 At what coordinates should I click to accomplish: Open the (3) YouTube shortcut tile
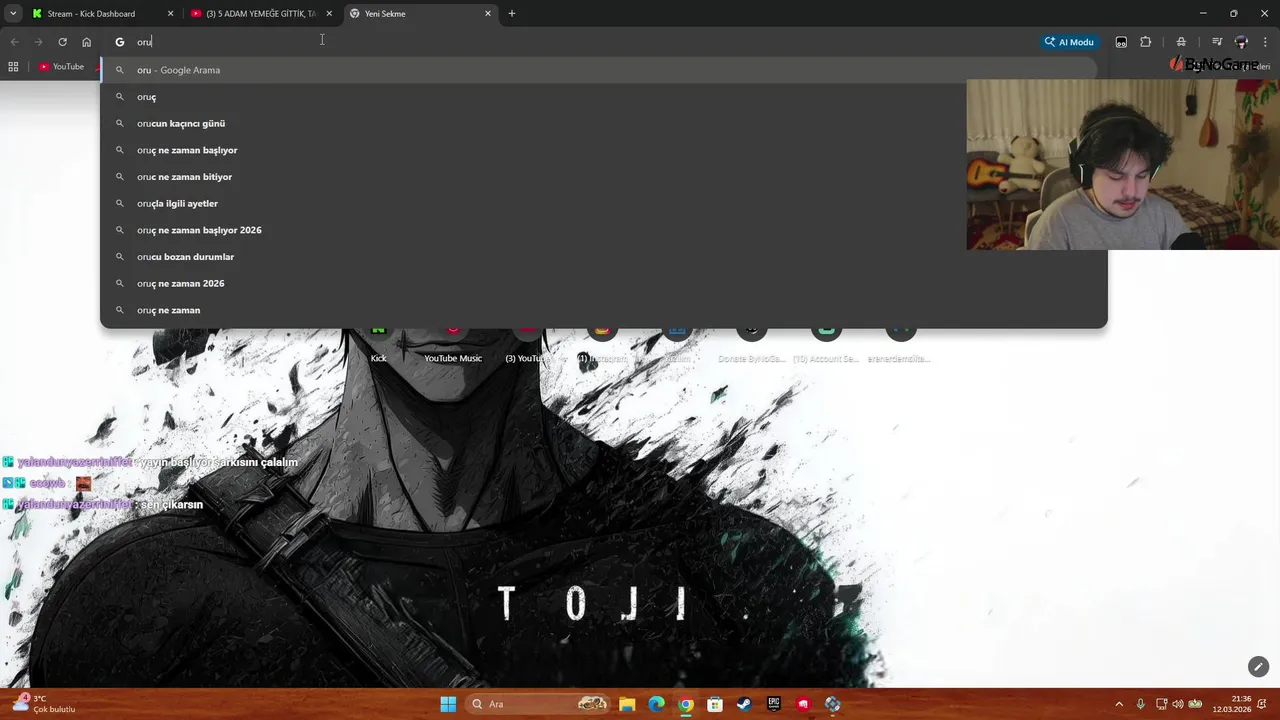(527, 345)
